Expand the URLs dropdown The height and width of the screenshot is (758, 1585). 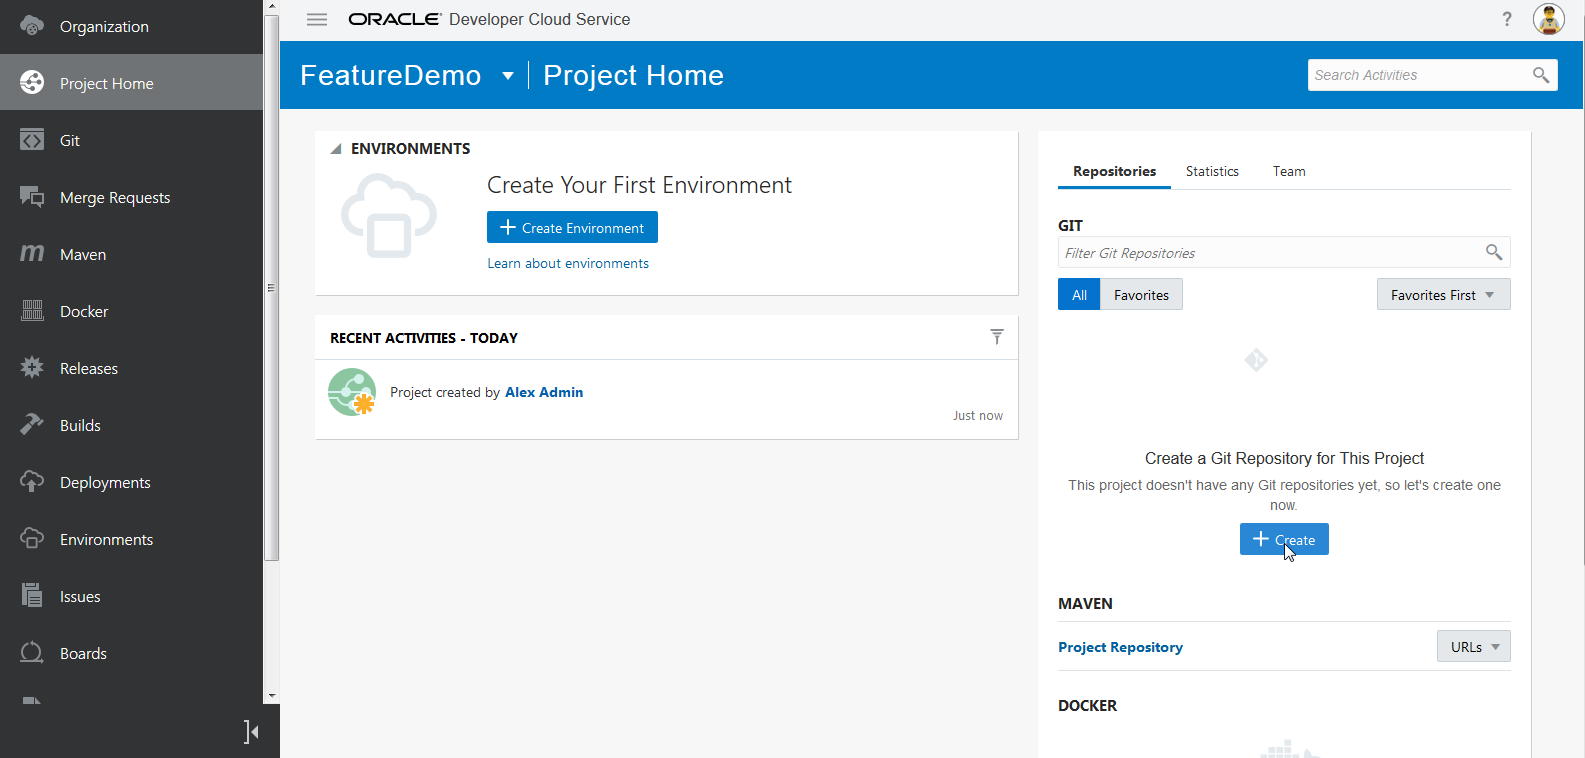tap(1473, 647)
